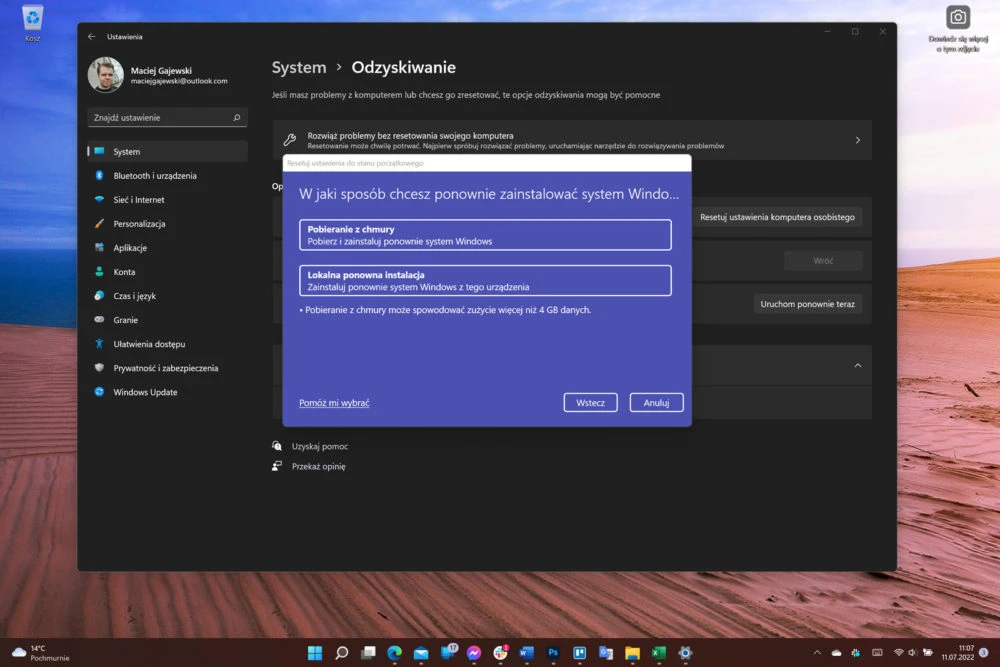Click the System breadcrumb in the header

point(298,68)
